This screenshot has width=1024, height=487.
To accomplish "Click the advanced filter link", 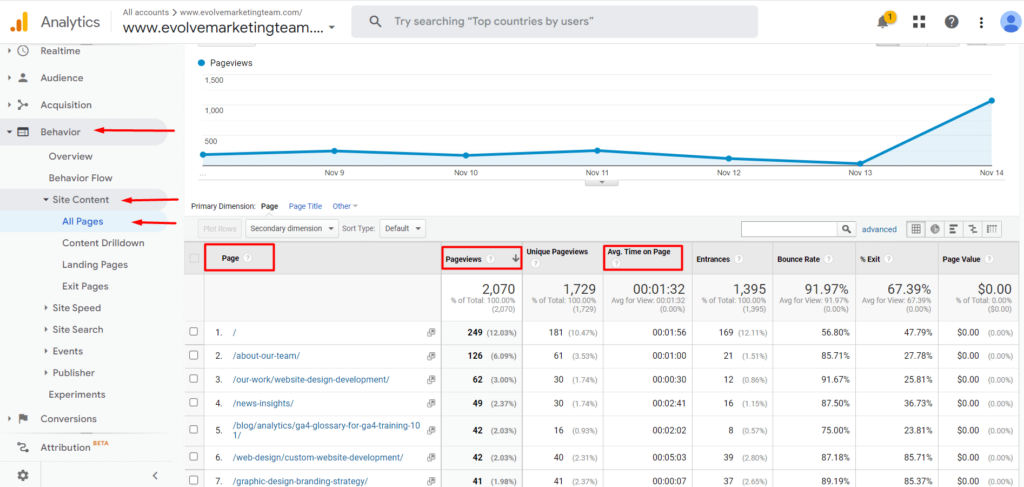I will 879,229.
